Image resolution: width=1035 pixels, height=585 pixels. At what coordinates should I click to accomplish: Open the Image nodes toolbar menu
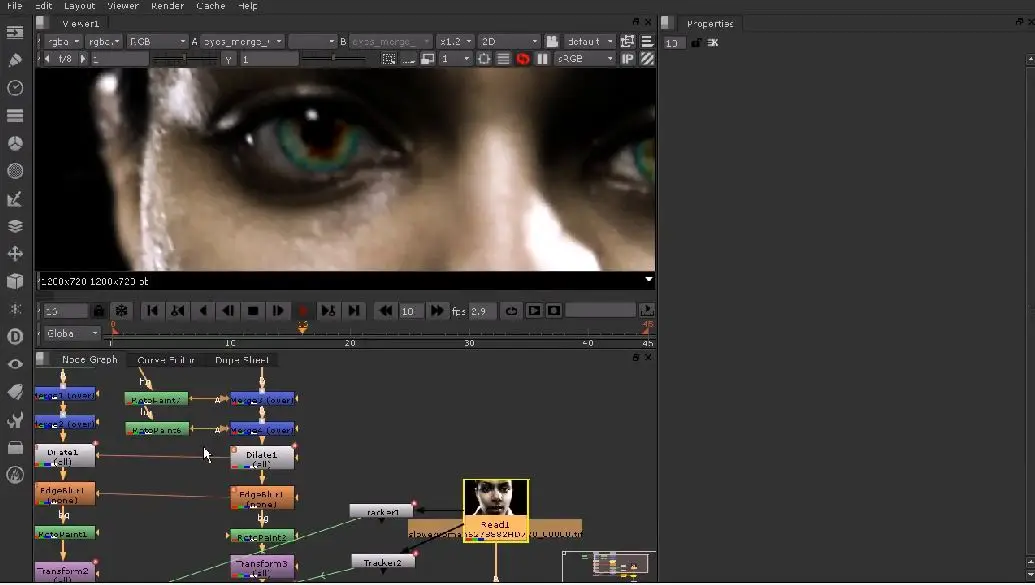point(15,32)
